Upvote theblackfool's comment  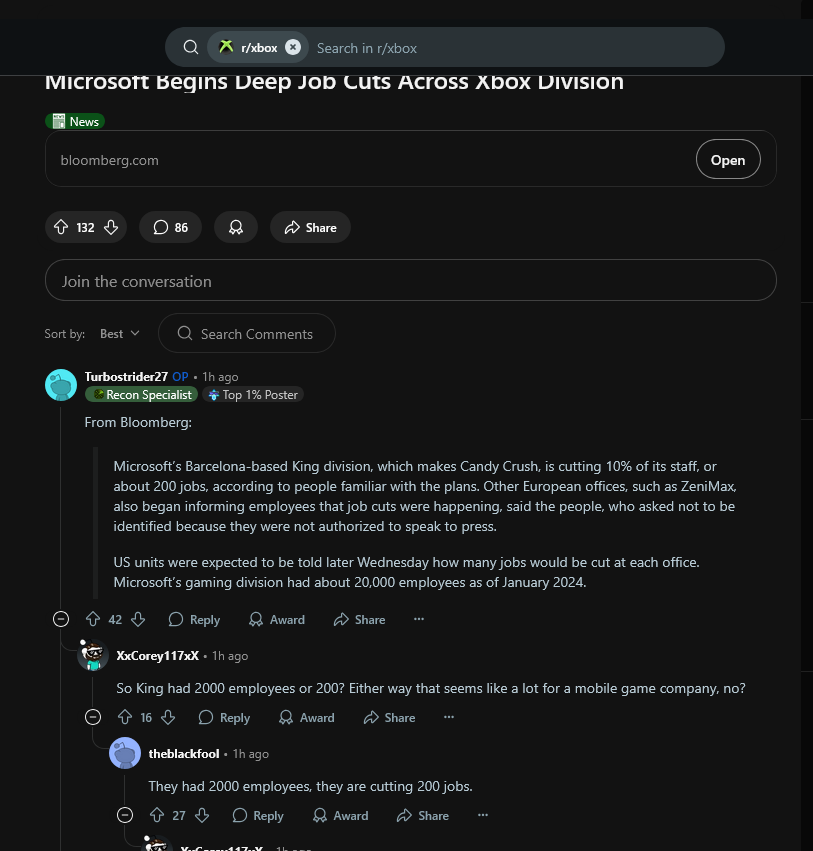click(x=157, y=815)
